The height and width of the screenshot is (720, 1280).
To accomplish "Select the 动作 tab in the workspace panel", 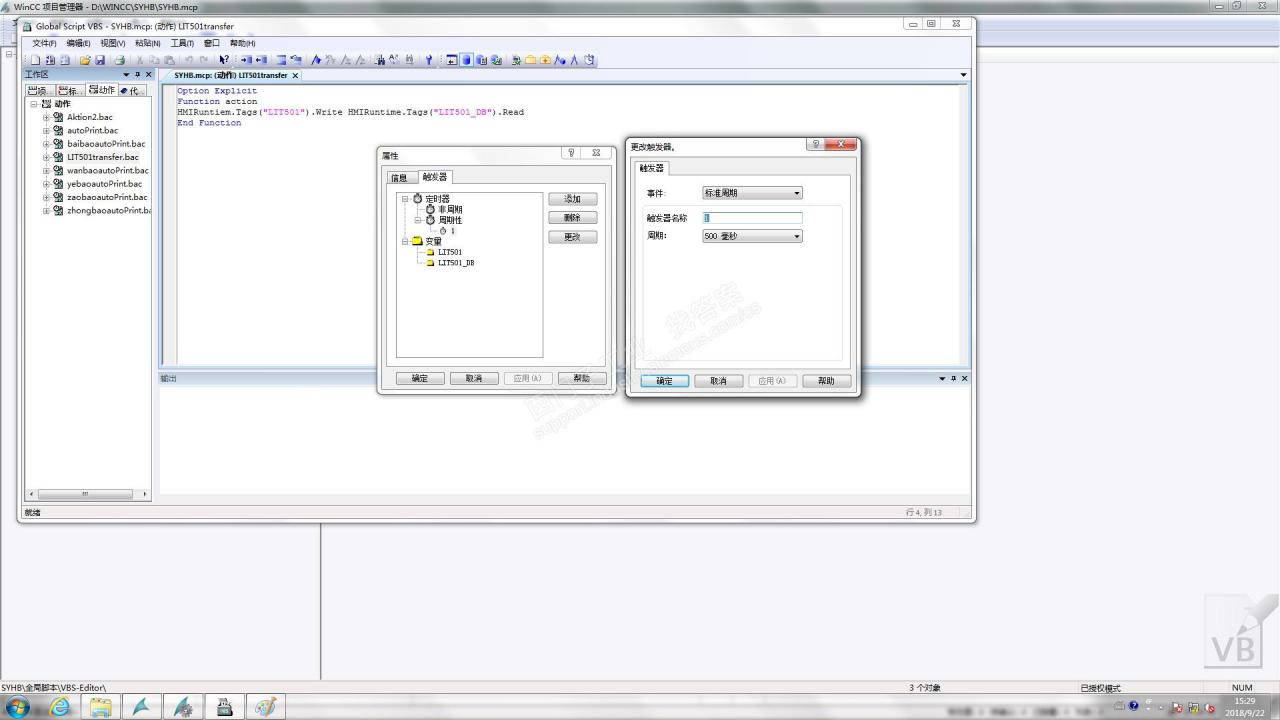I will click(102, 90).
